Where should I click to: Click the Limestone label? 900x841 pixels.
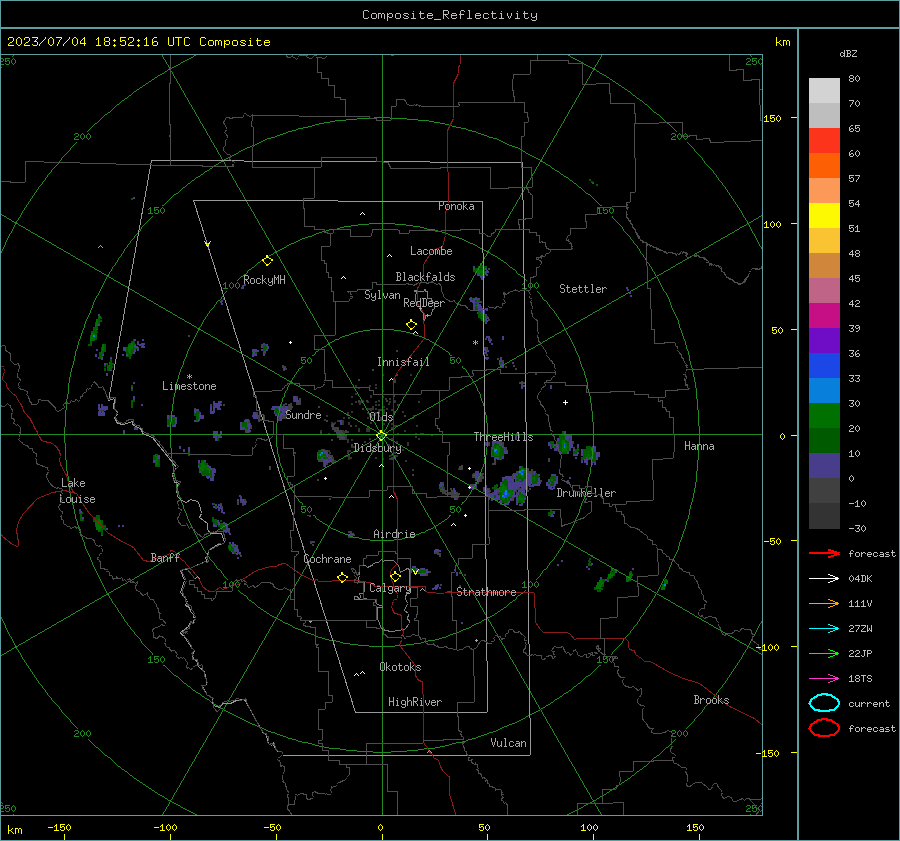coord(189,386)
